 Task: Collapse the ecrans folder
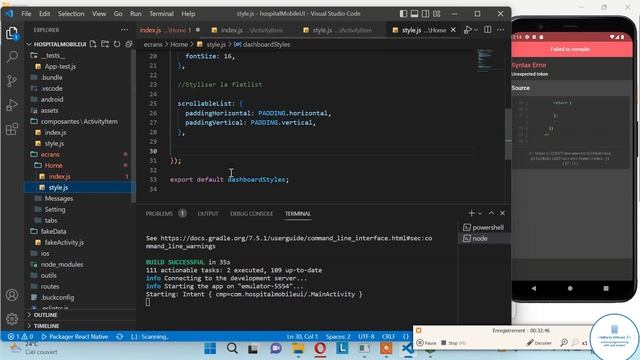pyautogui.click(x=50, y=154)
